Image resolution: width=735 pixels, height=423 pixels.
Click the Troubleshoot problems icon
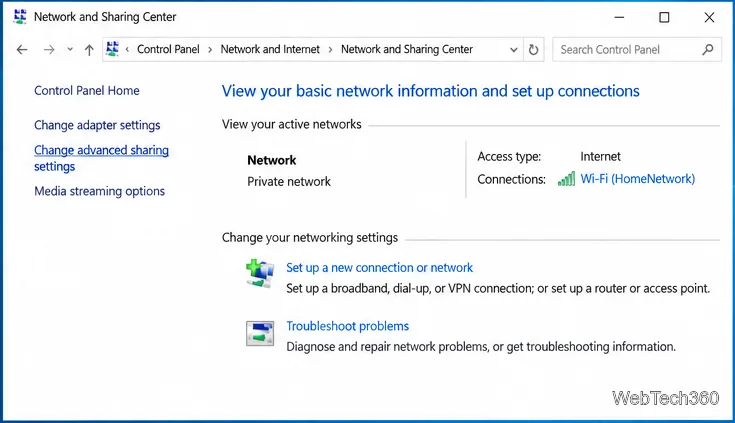(x=260, y=333)
